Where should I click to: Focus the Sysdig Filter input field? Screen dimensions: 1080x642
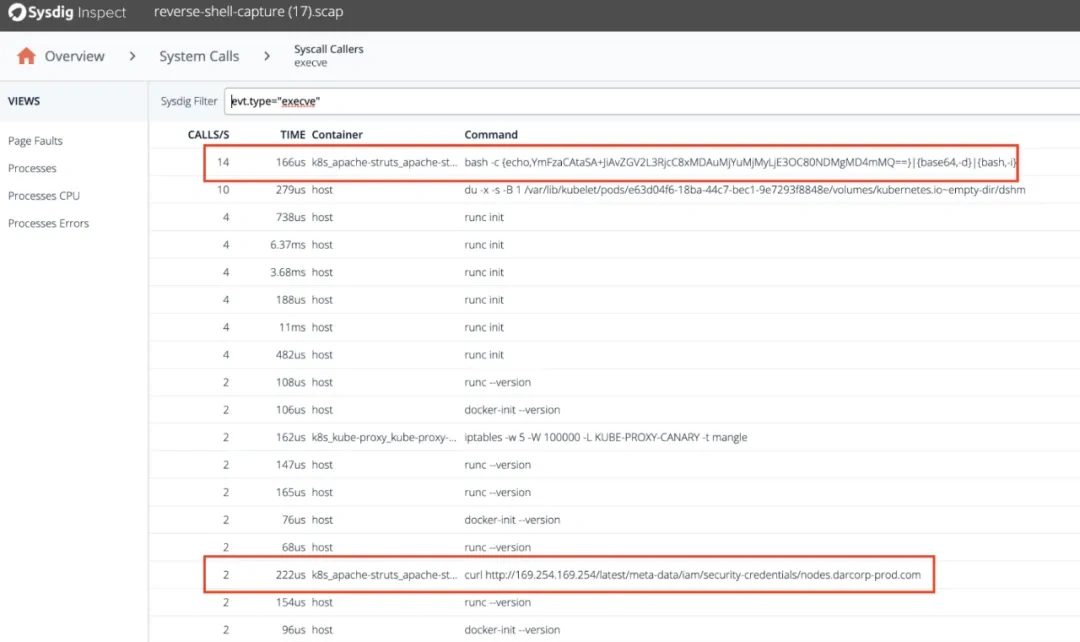click(x=652, y=101)
